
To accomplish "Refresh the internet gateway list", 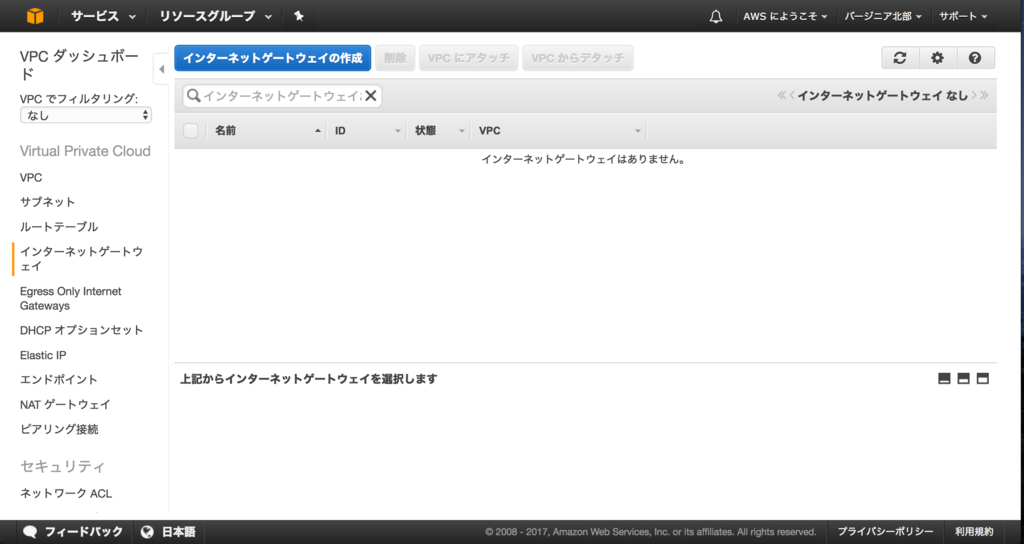I will [900, 57].
